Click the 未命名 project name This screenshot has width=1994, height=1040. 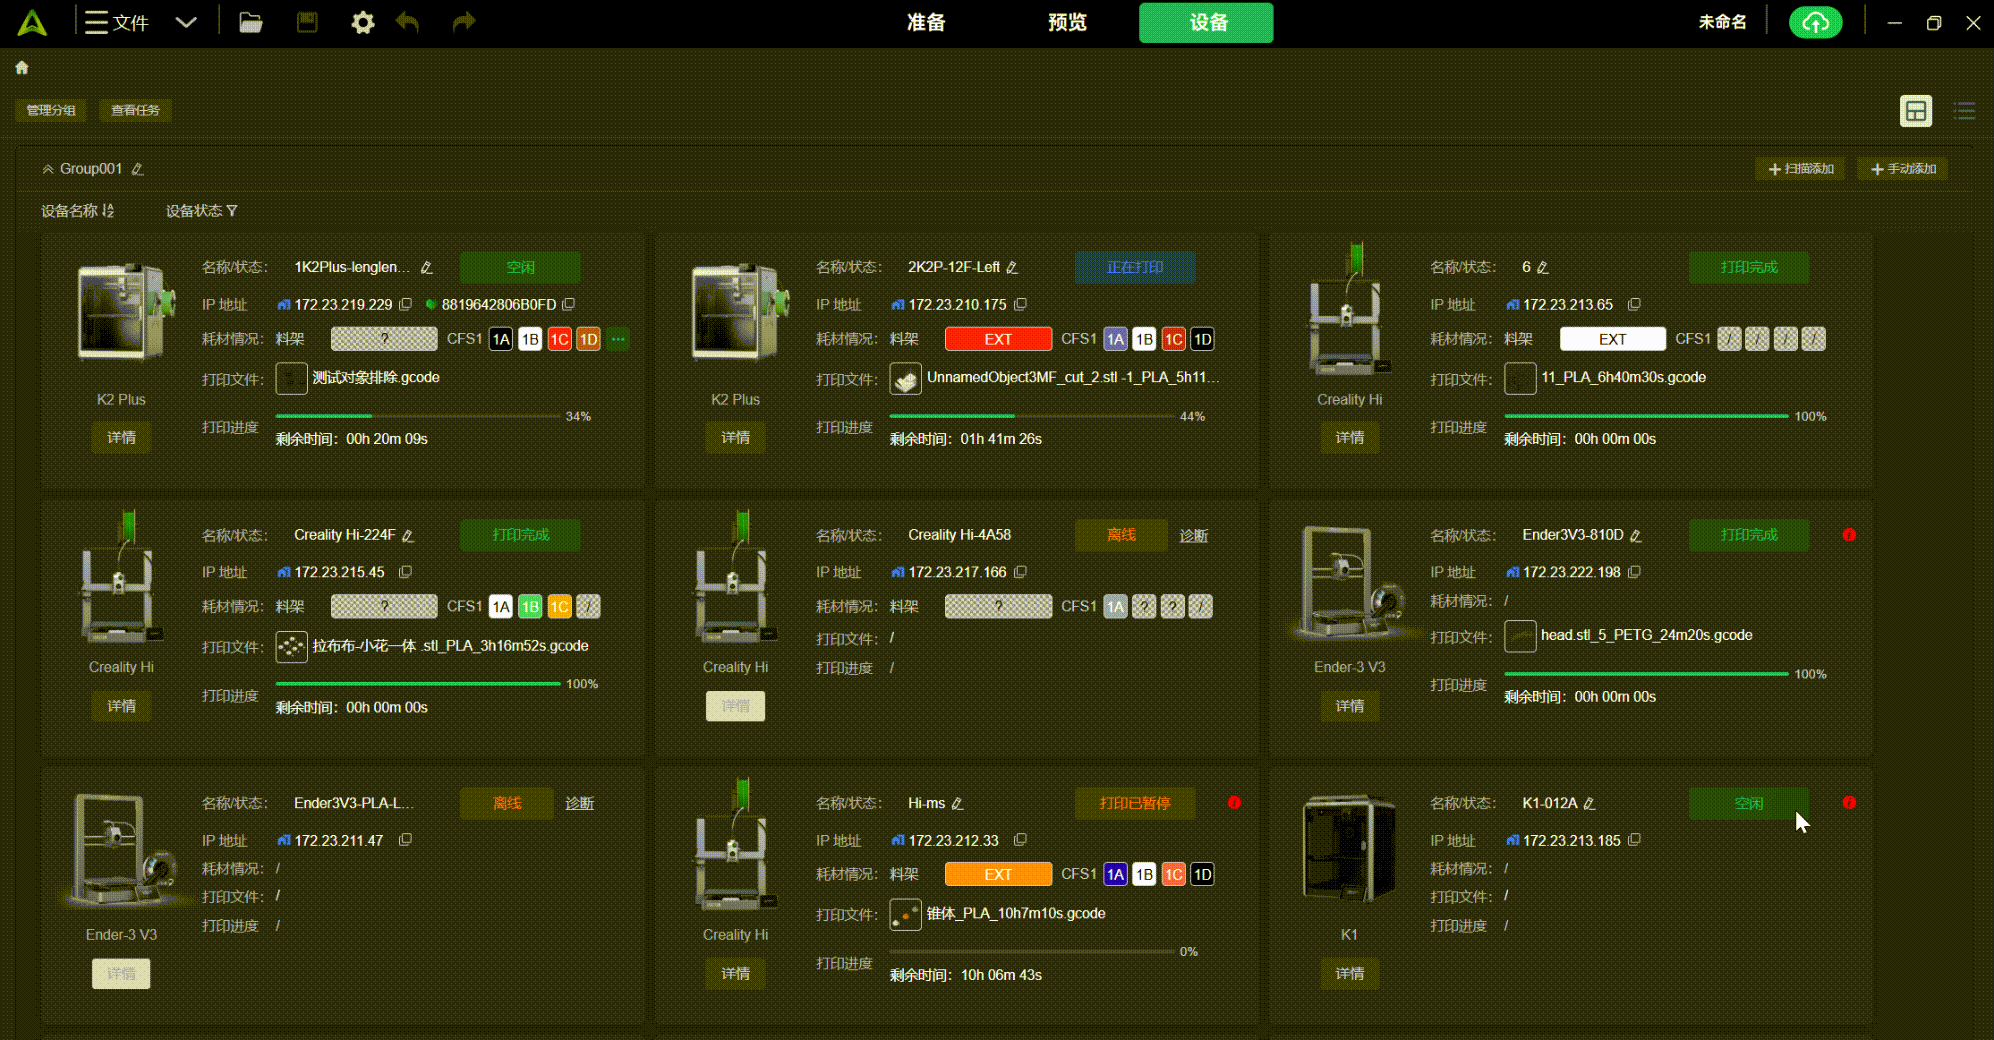click(1722, 22)
